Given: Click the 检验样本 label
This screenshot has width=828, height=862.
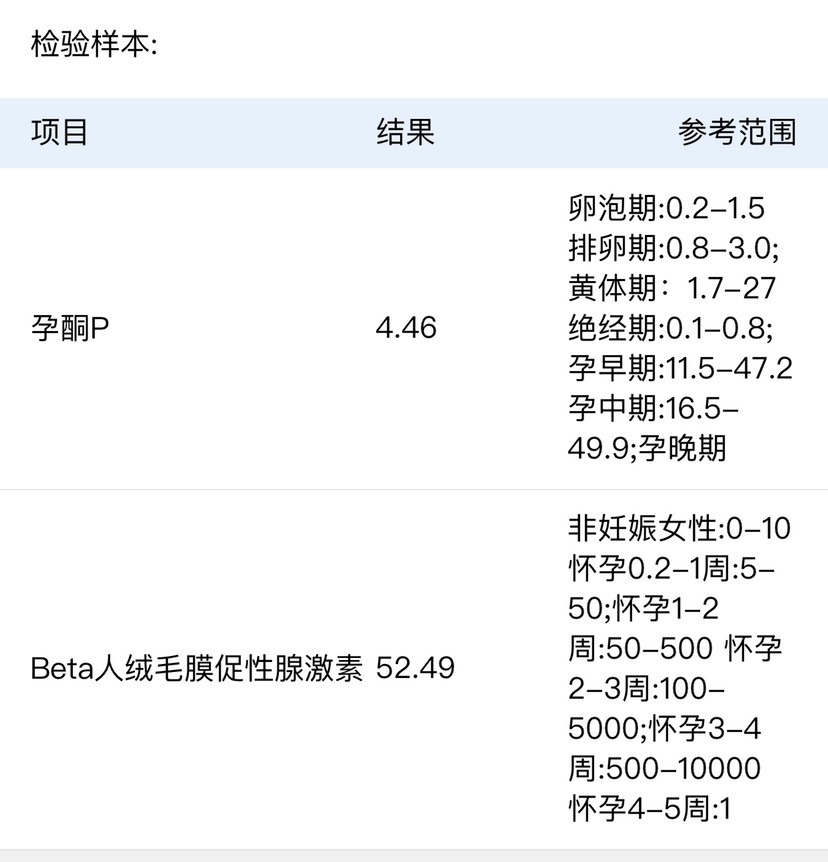Looking at the screenshot, I should [94, 46].
